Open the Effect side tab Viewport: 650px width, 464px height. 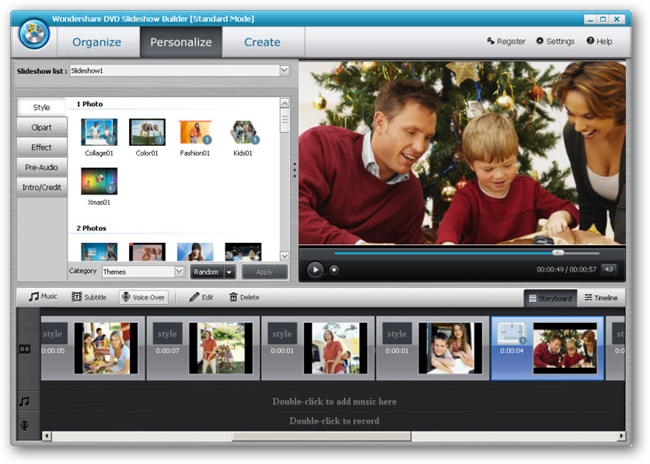(41, 147)
